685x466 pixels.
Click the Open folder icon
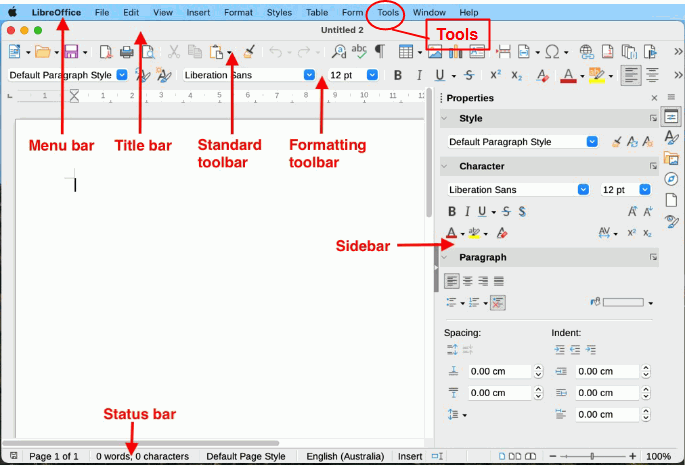click(x=42, y=52)
